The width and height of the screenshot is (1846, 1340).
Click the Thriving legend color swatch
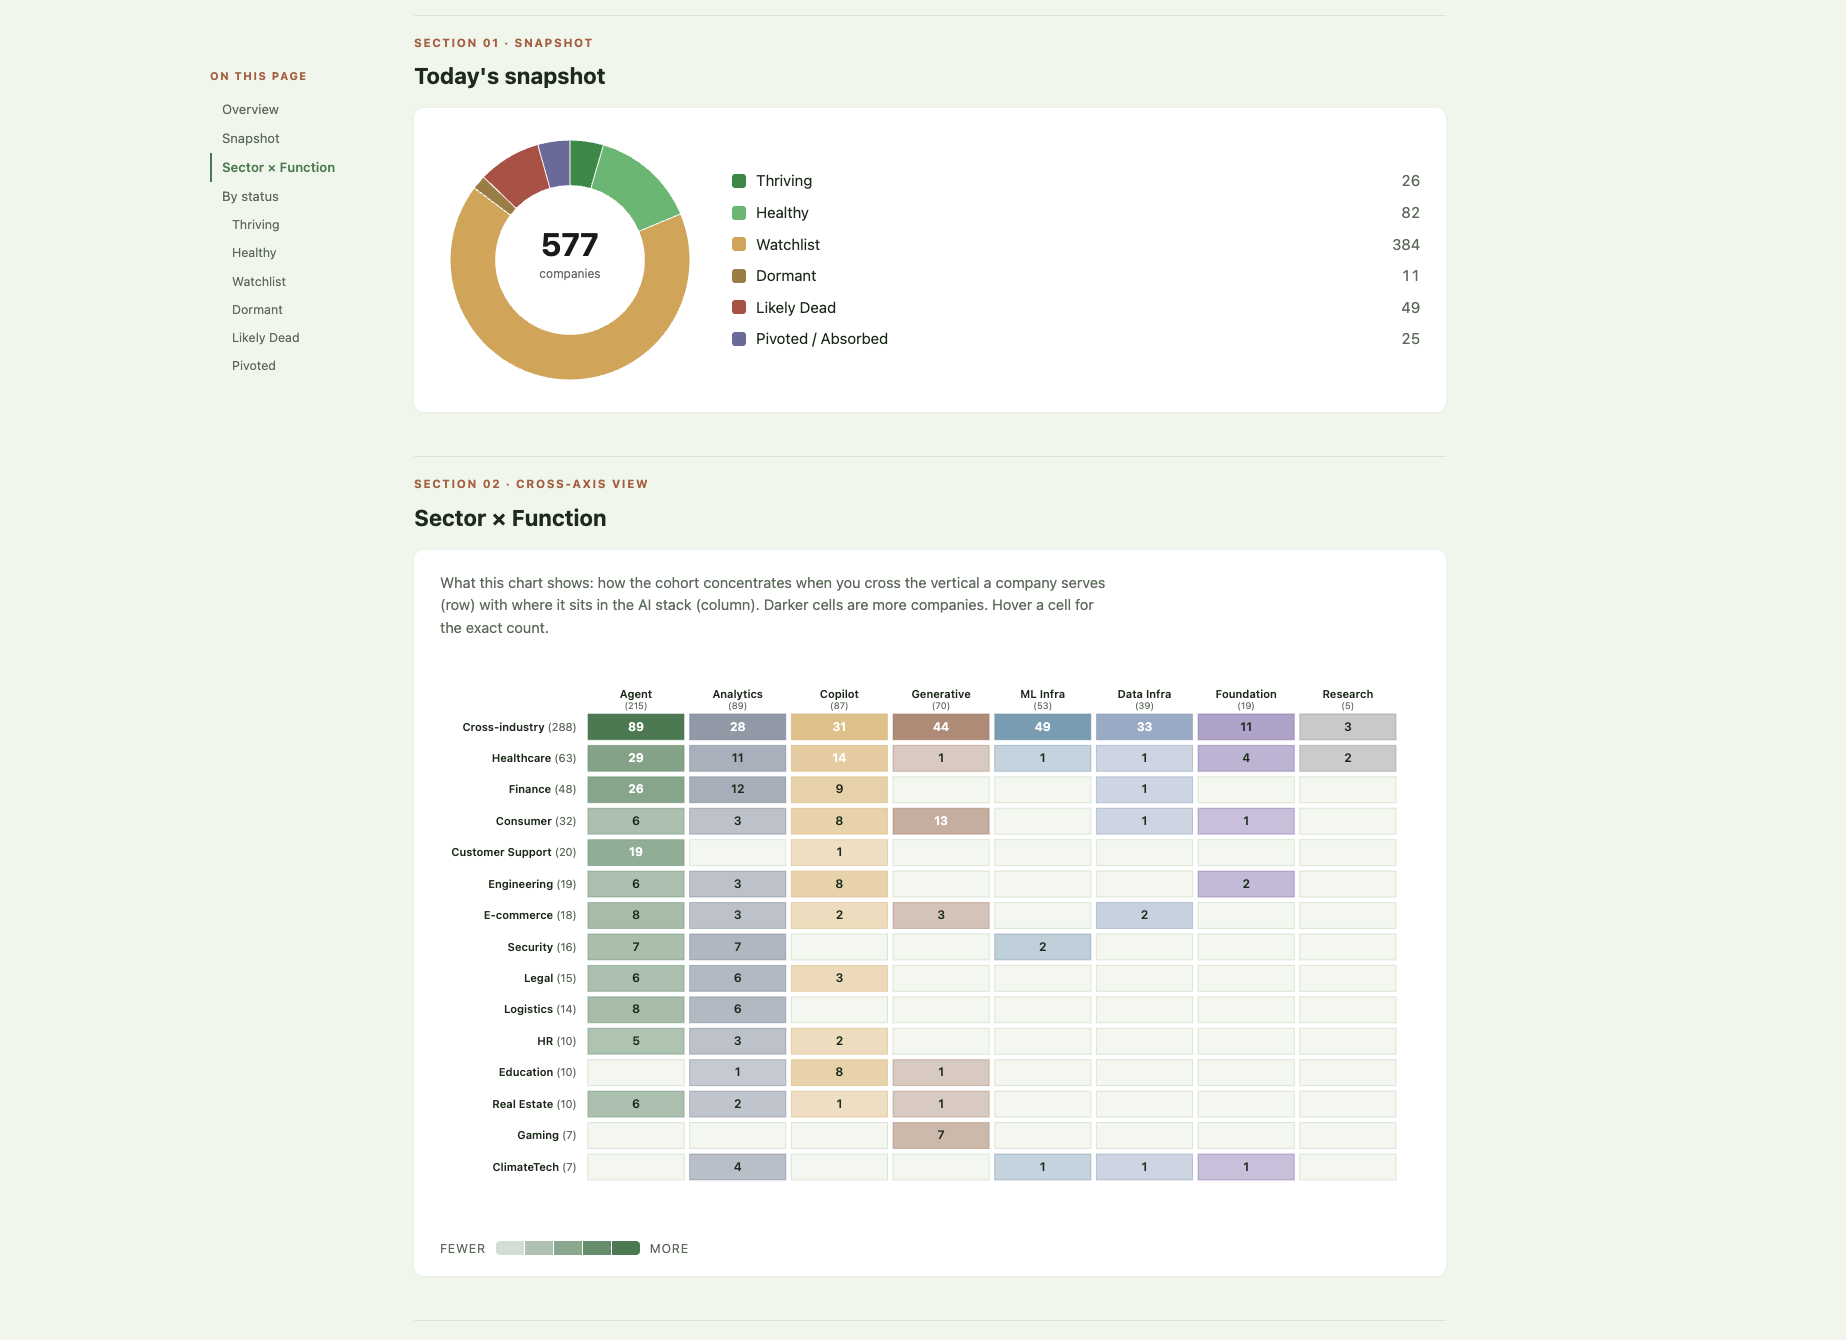click(738, 181)
